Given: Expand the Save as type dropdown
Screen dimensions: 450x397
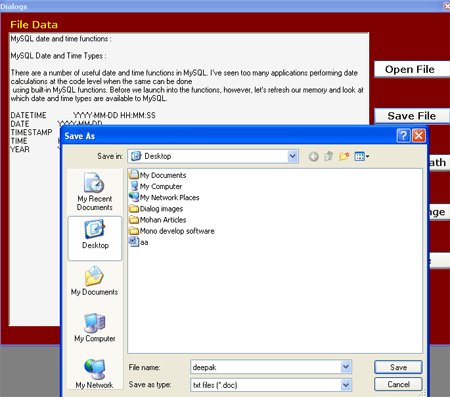Looking at the screenshot, I should pyautogui.click(x=346, y=385).
